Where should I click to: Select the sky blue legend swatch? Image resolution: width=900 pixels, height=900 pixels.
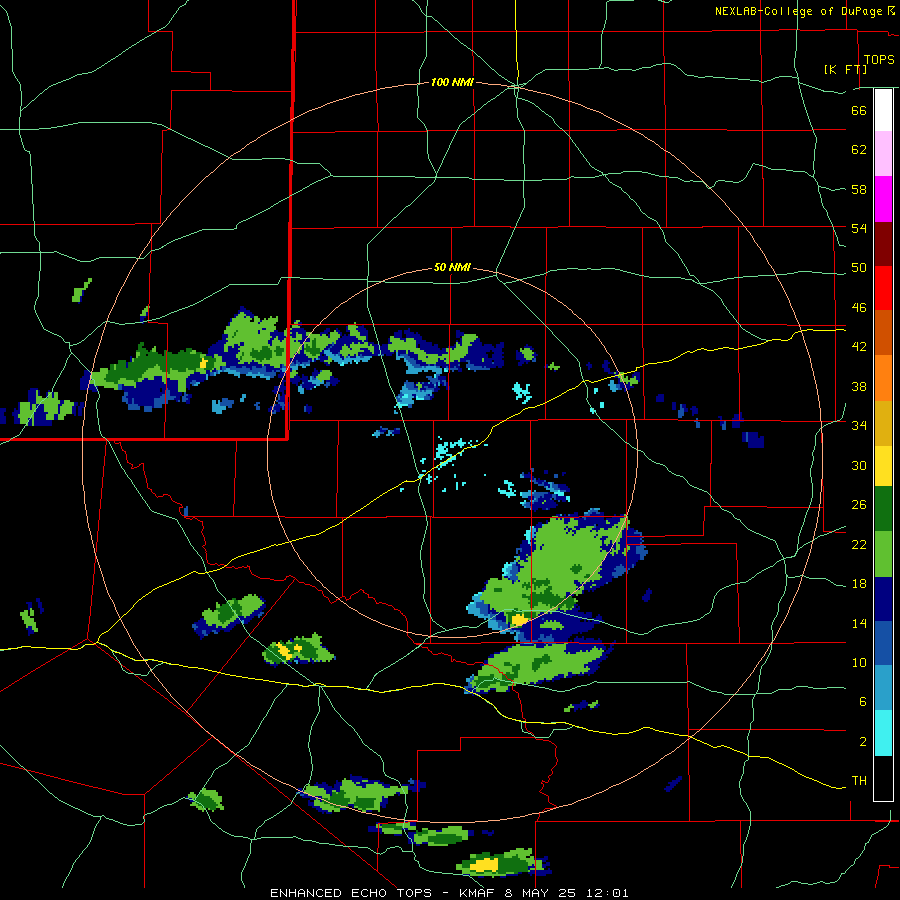coord(883,688)
